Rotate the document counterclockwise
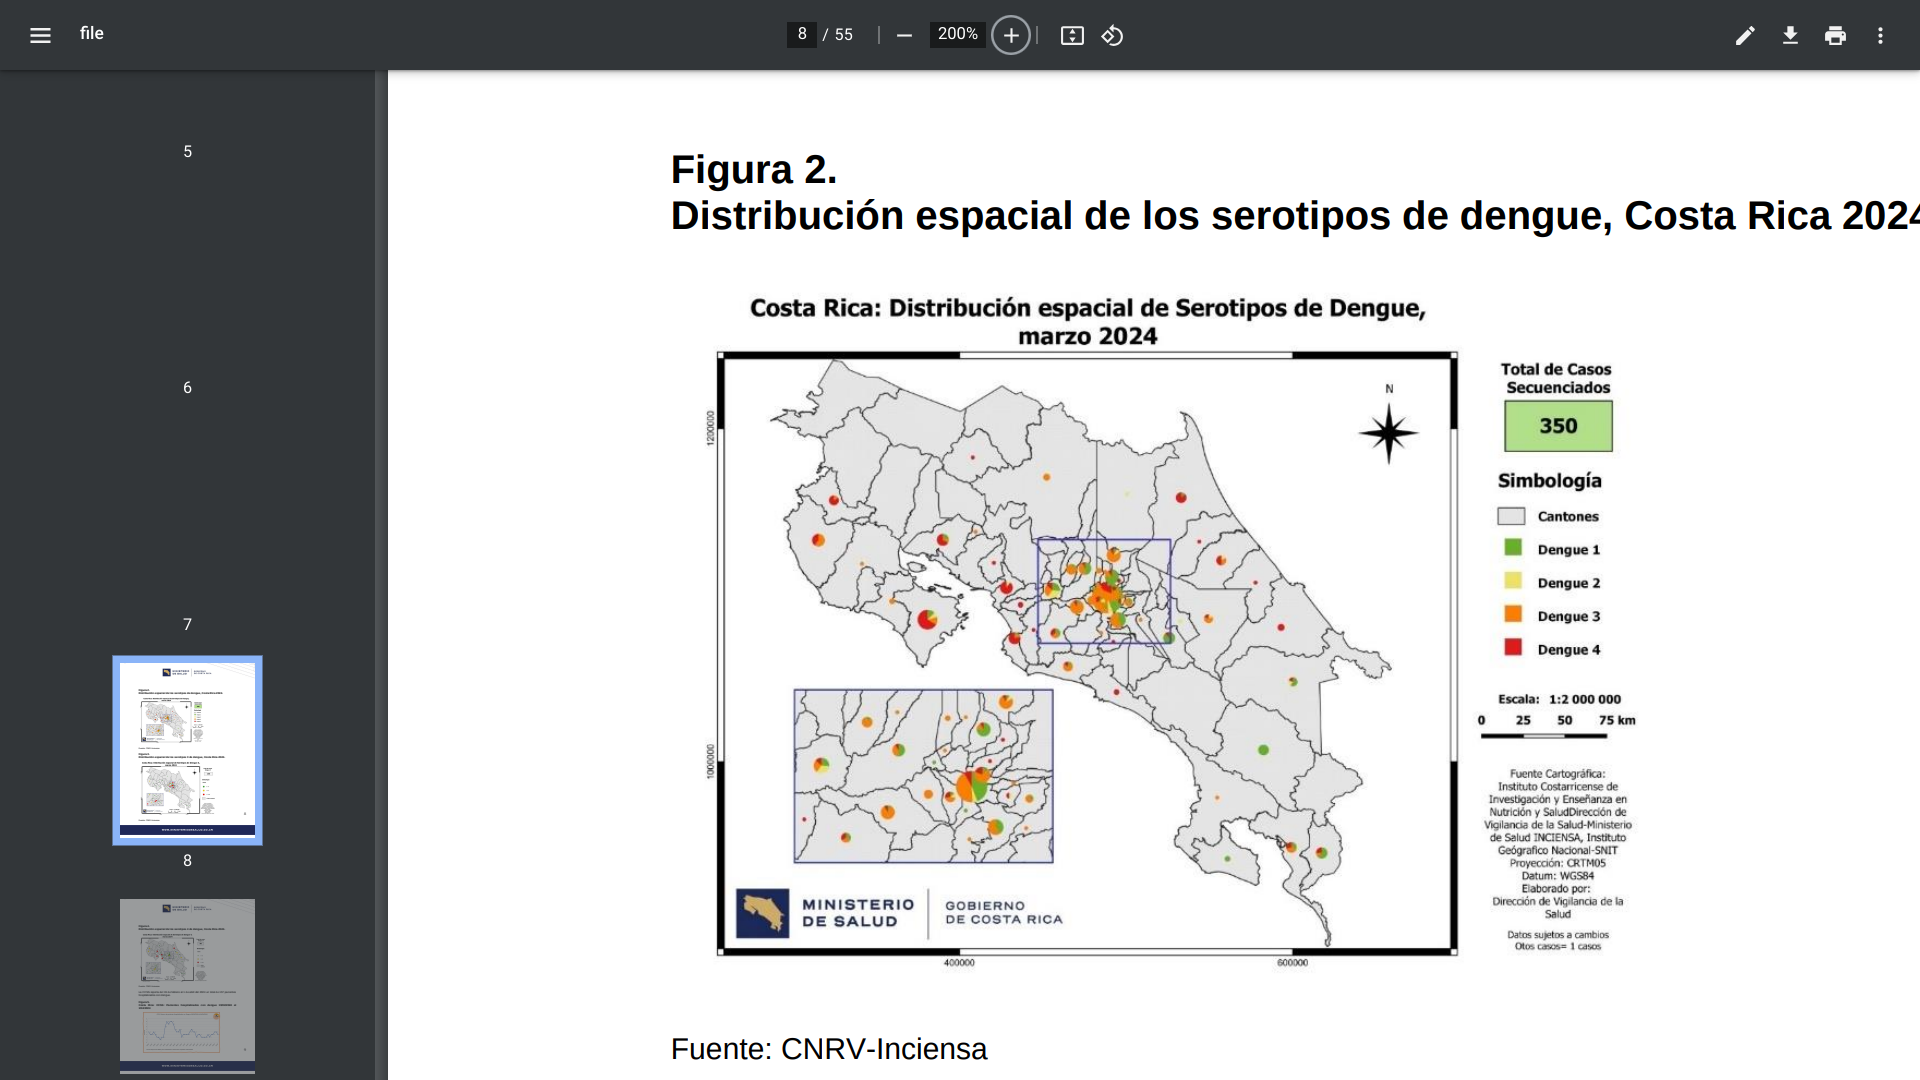 pos(1112,35)
